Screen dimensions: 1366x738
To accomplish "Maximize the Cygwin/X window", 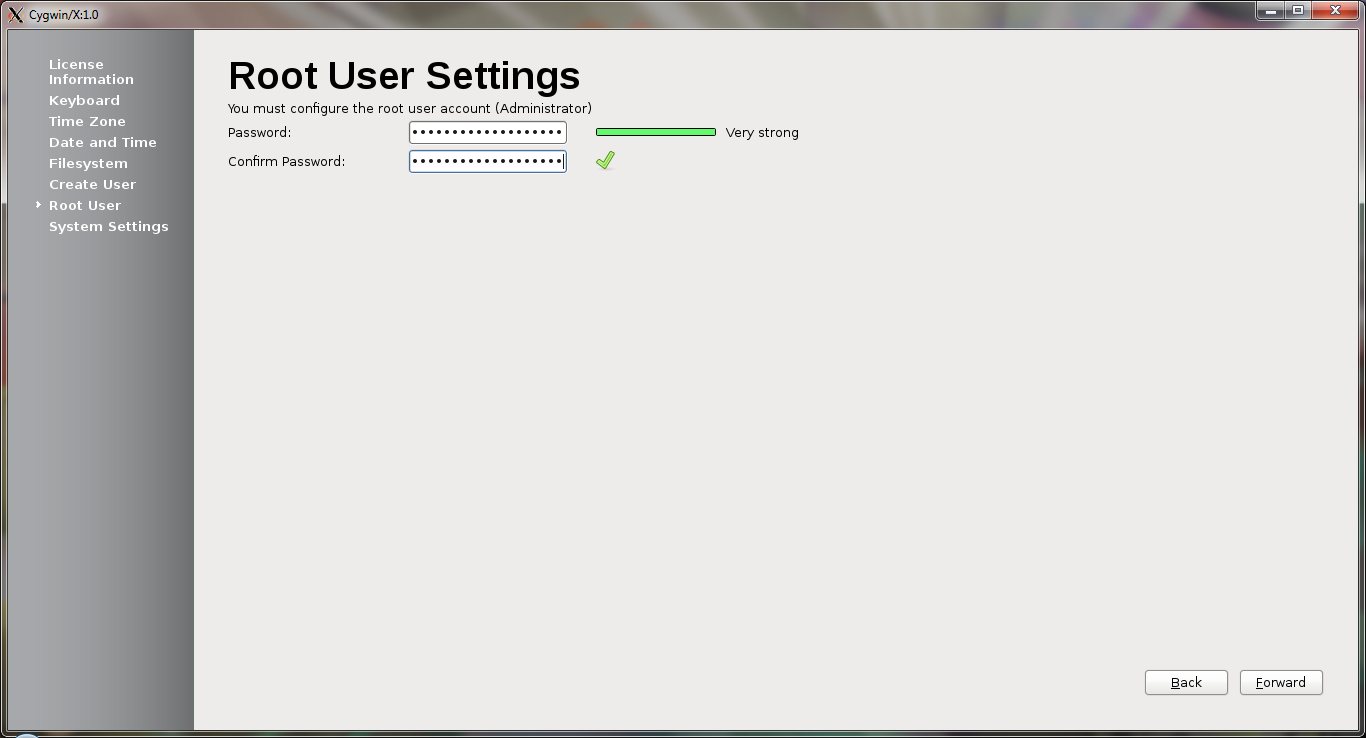I will click(1298, 11).
